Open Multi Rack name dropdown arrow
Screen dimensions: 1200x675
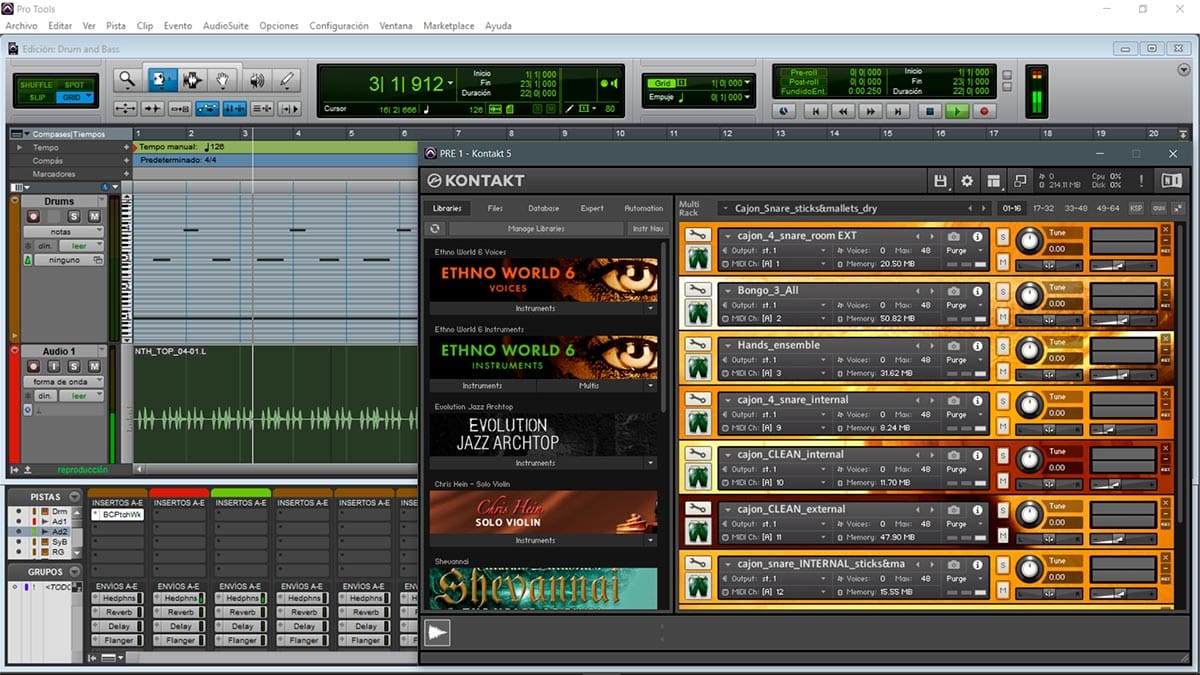(724, 208)
